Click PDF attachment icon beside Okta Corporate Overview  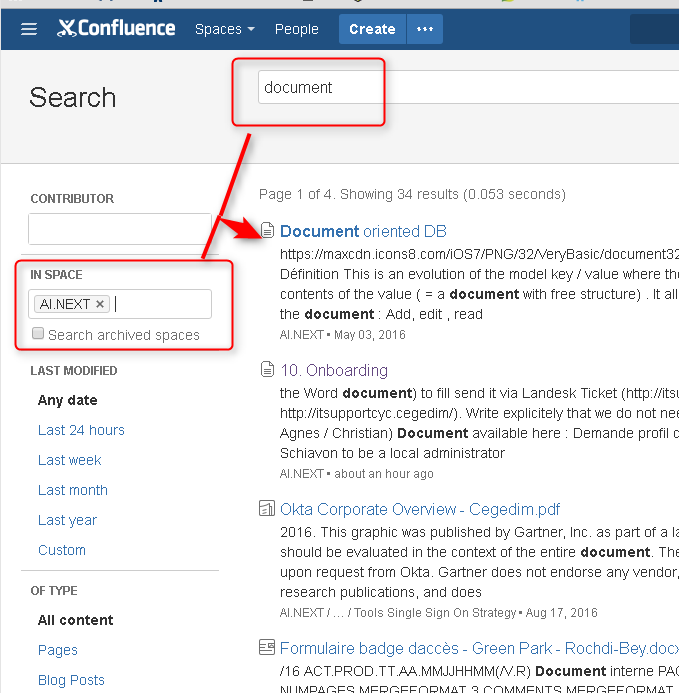pos(267,508)
